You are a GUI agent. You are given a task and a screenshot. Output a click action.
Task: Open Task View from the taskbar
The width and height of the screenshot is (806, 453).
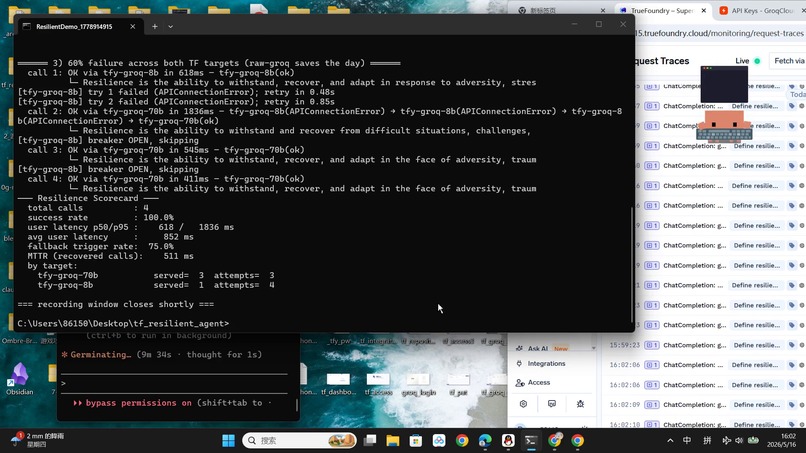click(x=370, y=441)
